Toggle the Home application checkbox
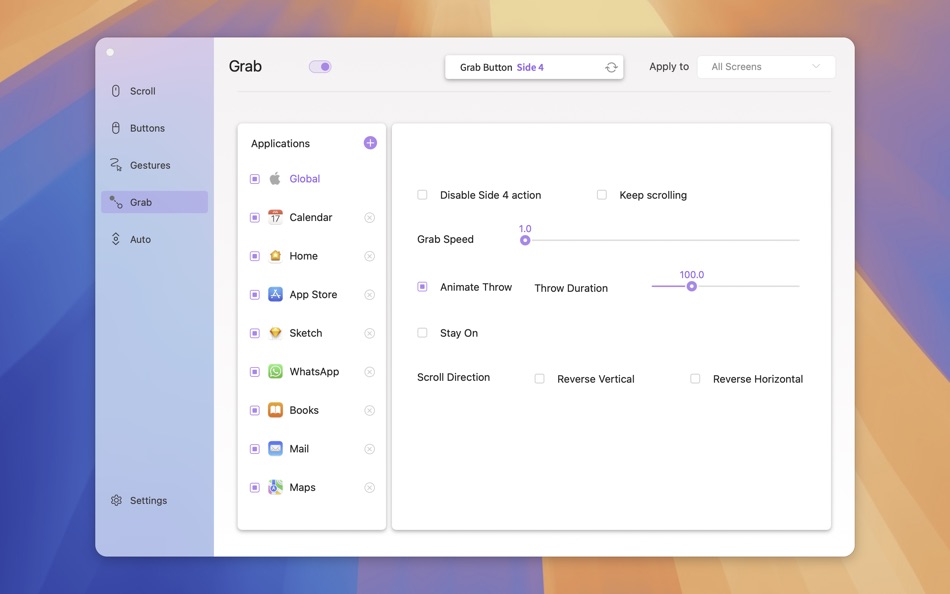Screen dimensions: 950x594 click(x=255, y=256)
